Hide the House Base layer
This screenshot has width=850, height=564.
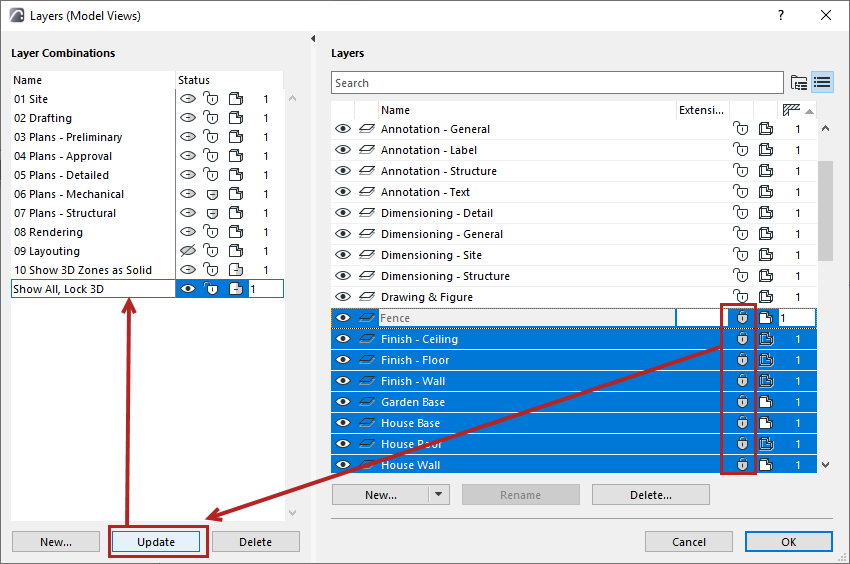(343, 423)
